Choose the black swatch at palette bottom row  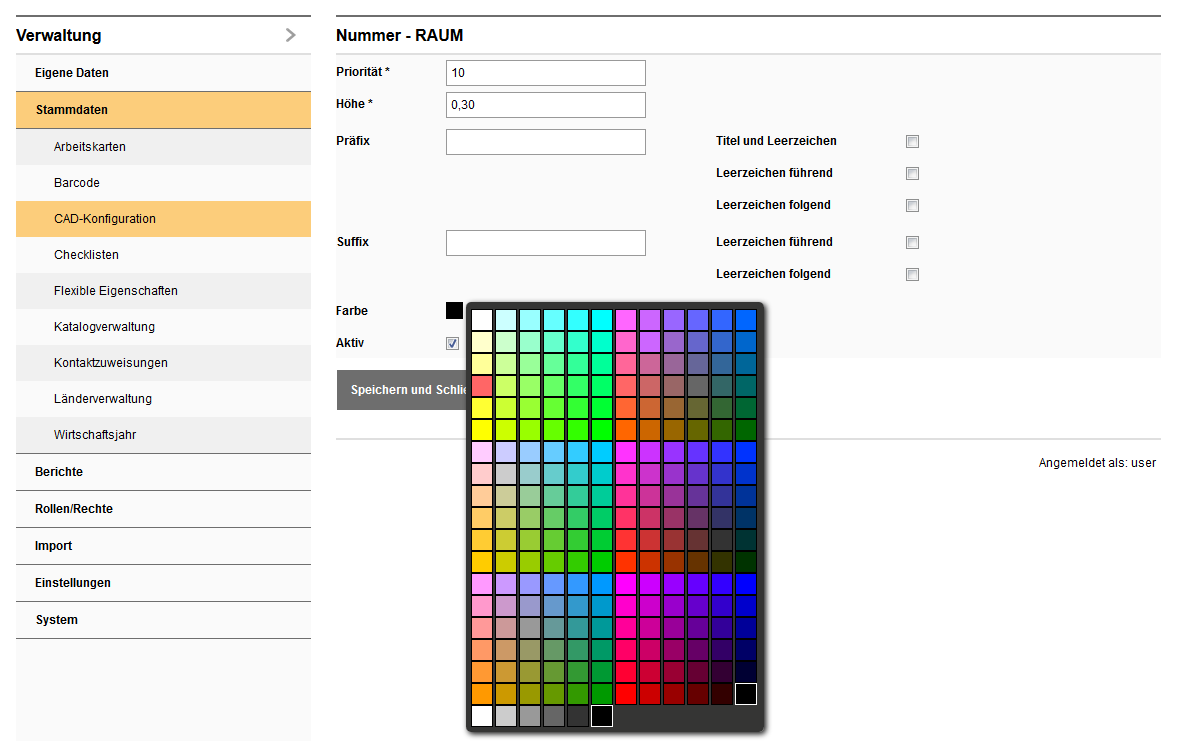(602, 716)
